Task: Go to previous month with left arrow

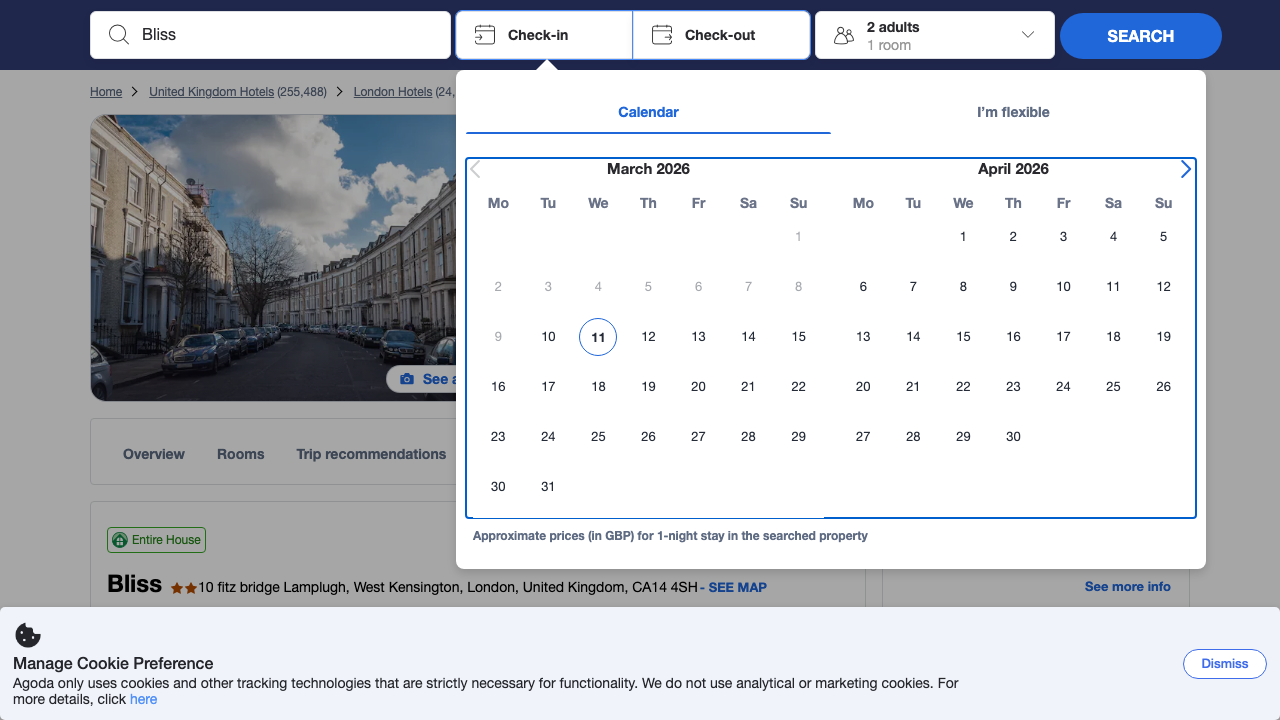Action: (475, 168)
